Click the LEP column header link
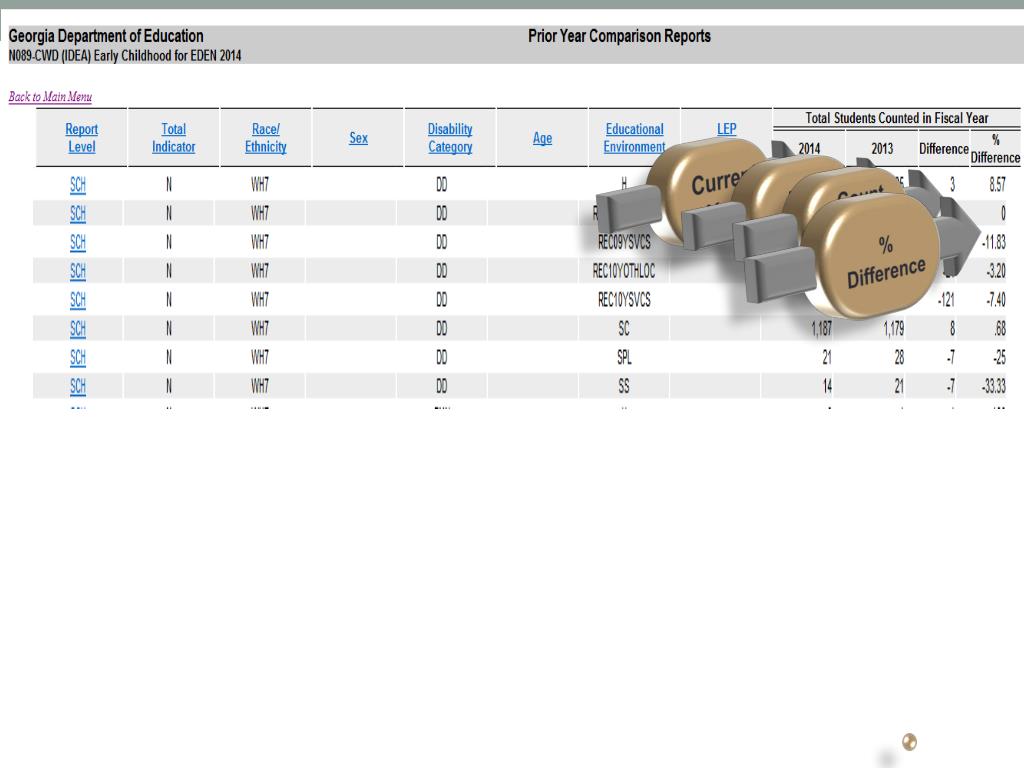The width and height of the screenshot is (1024, 768). tap(727, 129)
